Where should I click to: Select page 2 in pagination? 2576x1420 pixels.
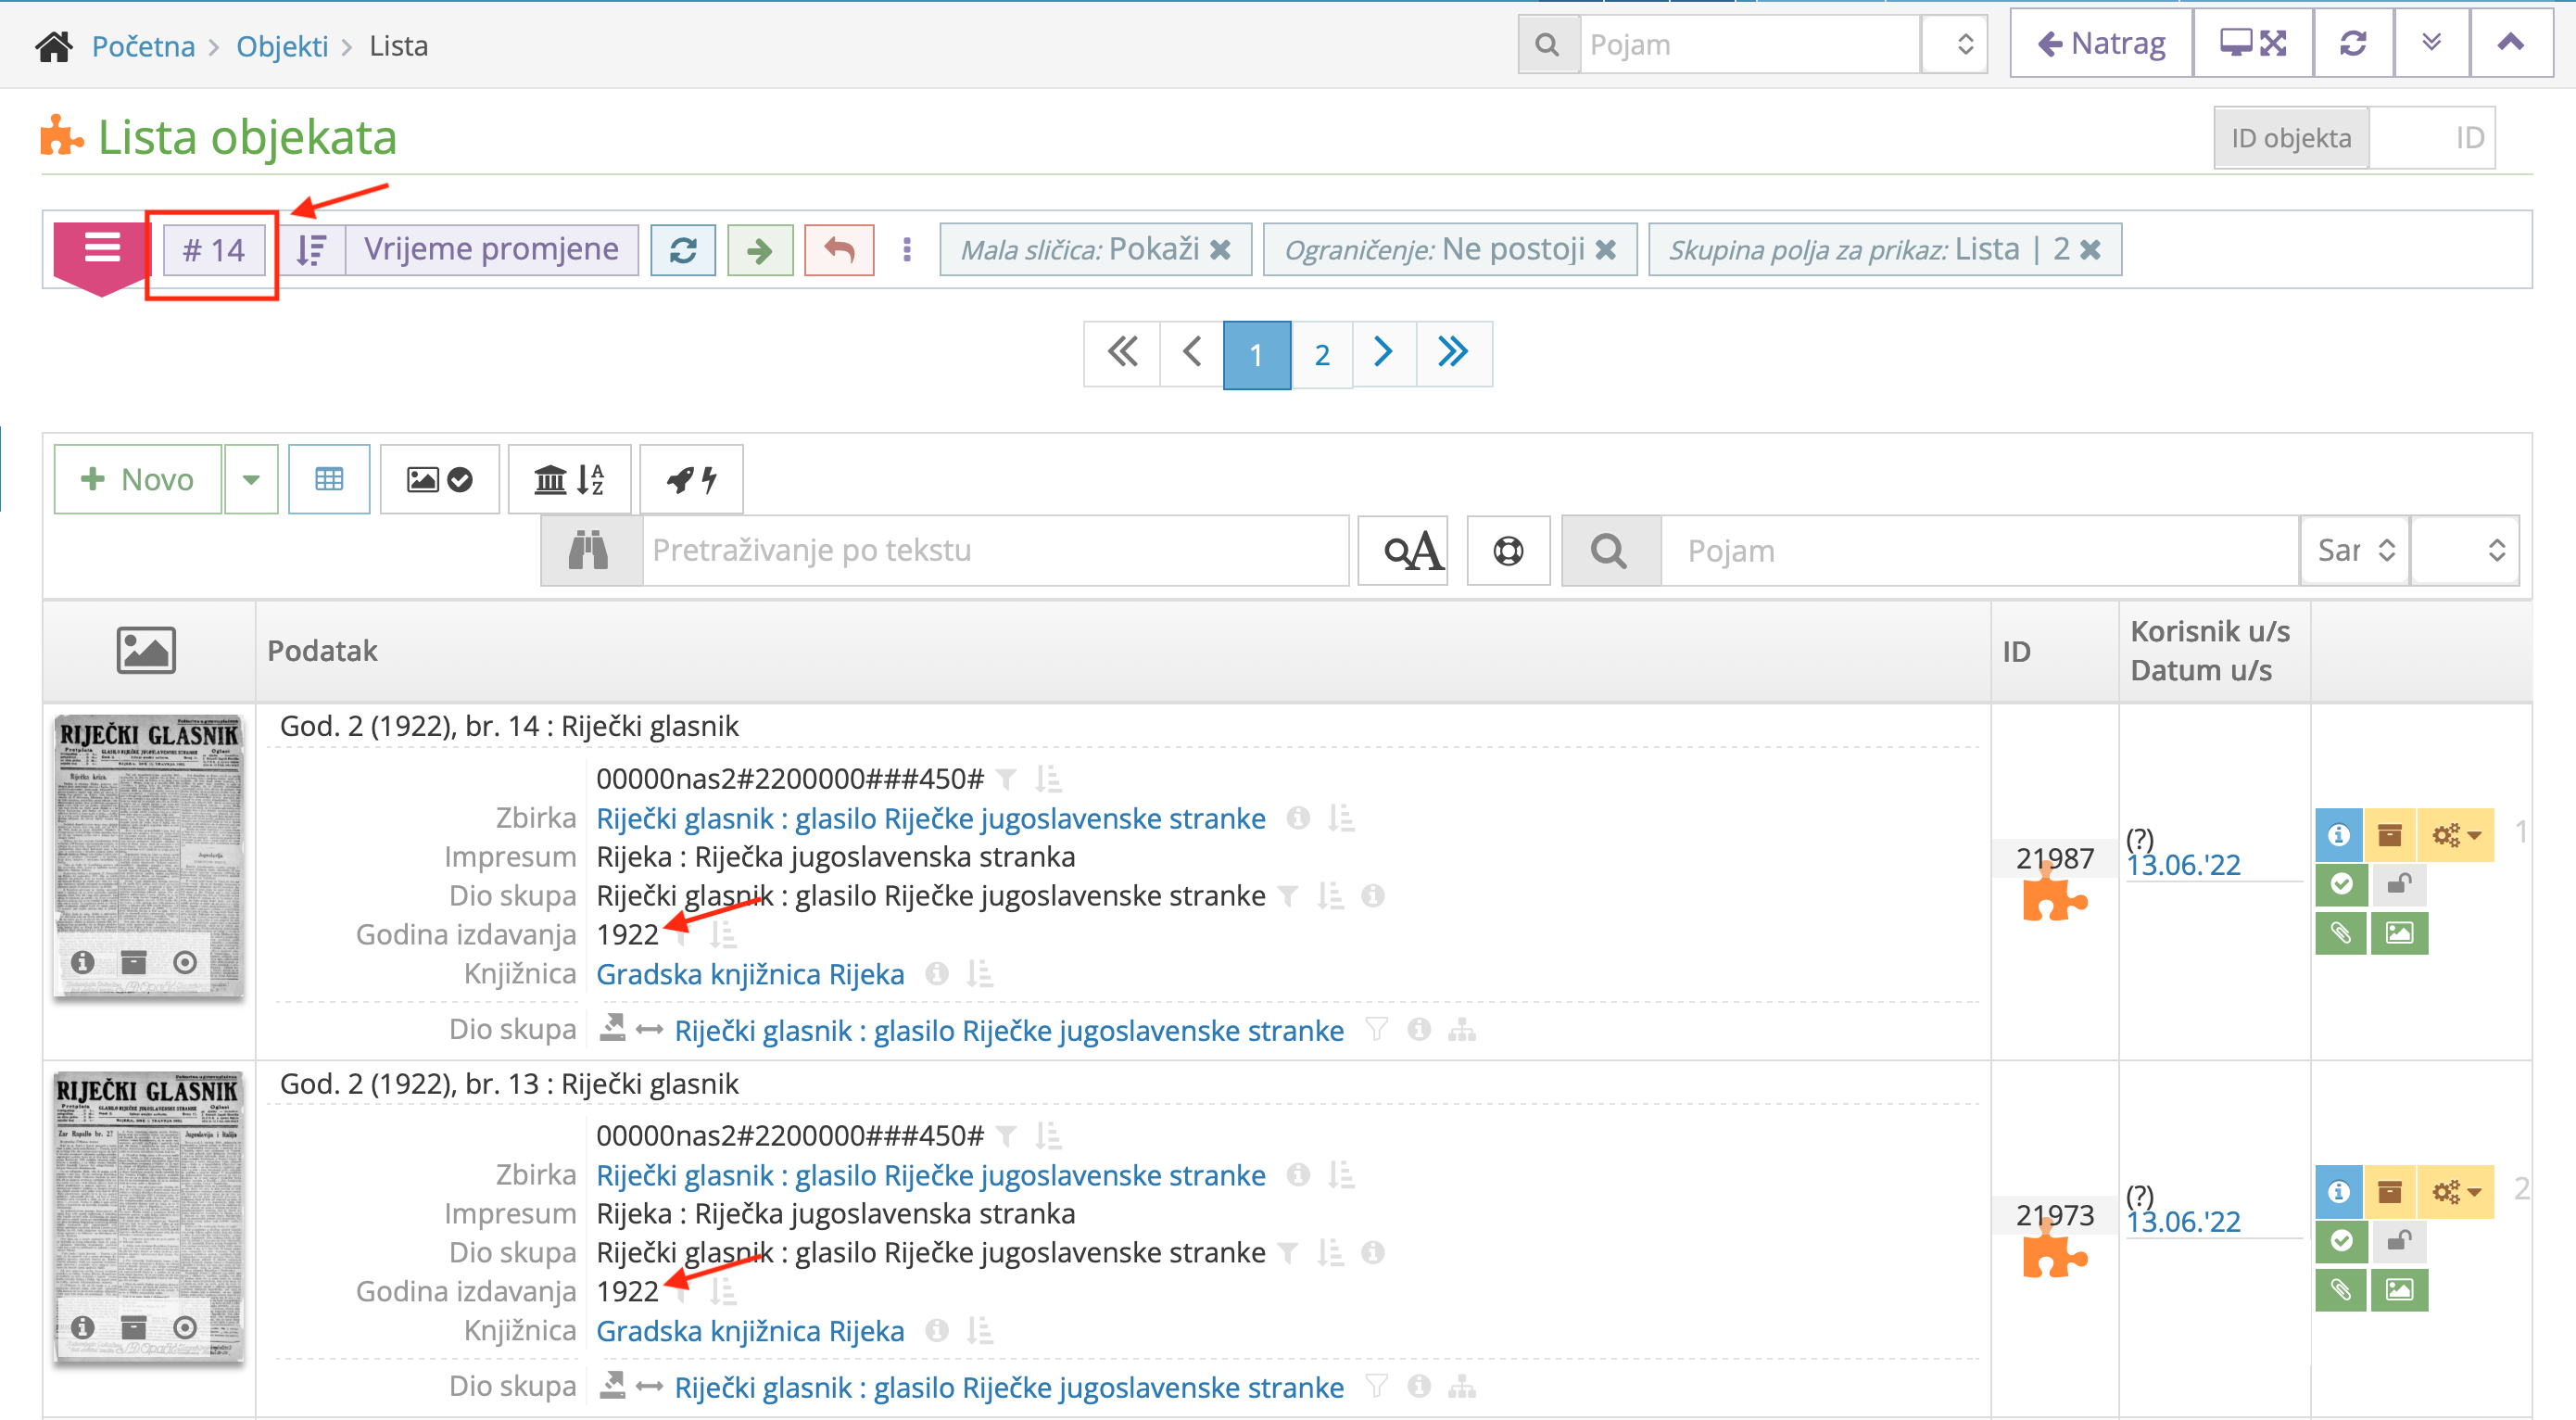pos(1322,354)
